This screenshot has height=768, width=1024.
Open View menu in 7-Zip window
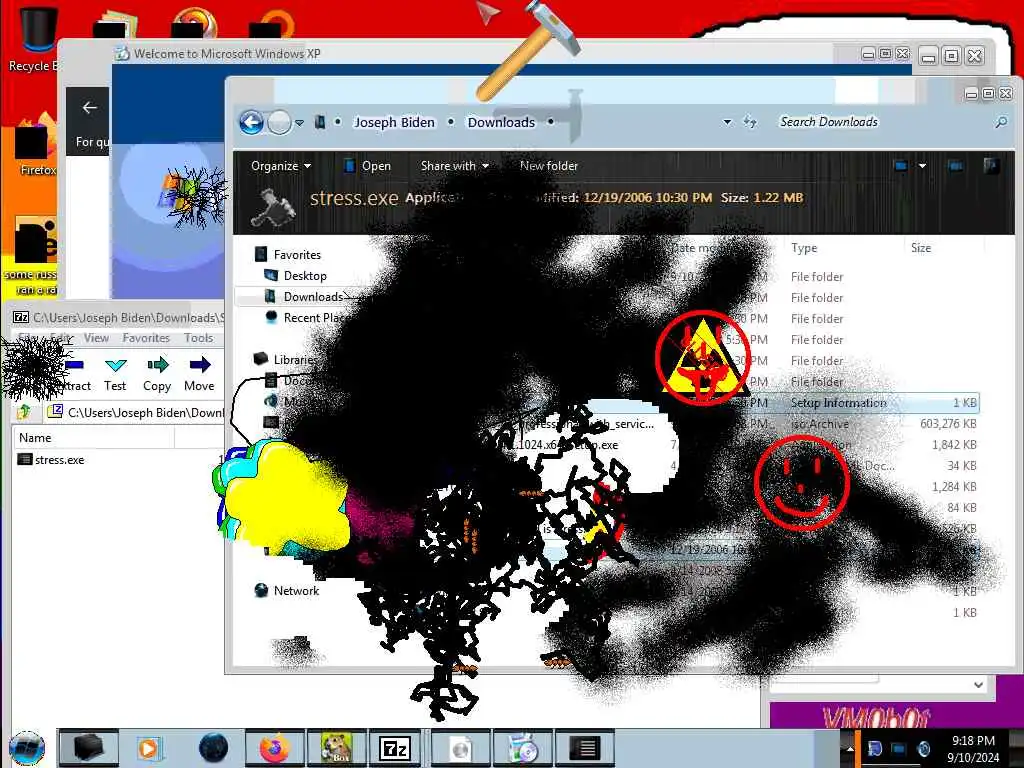96,338
